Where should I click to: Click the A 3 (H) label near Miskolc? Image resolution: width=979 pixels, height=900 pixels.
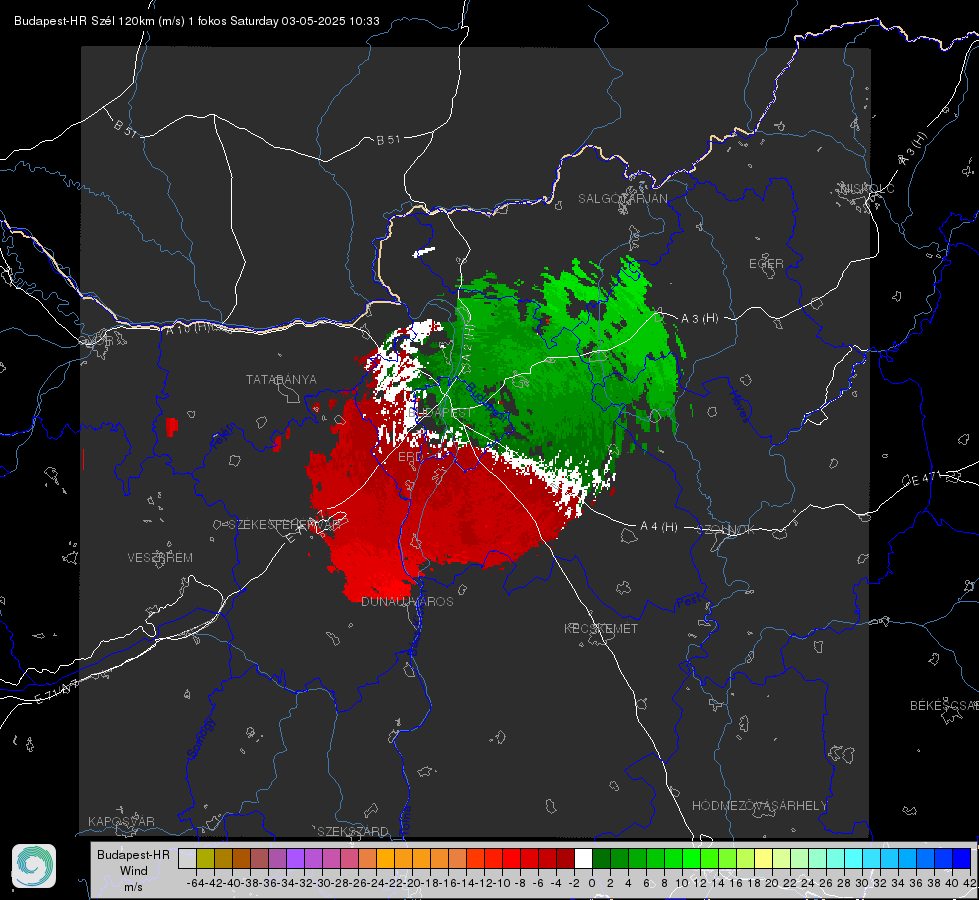click(x=913, y=149)
